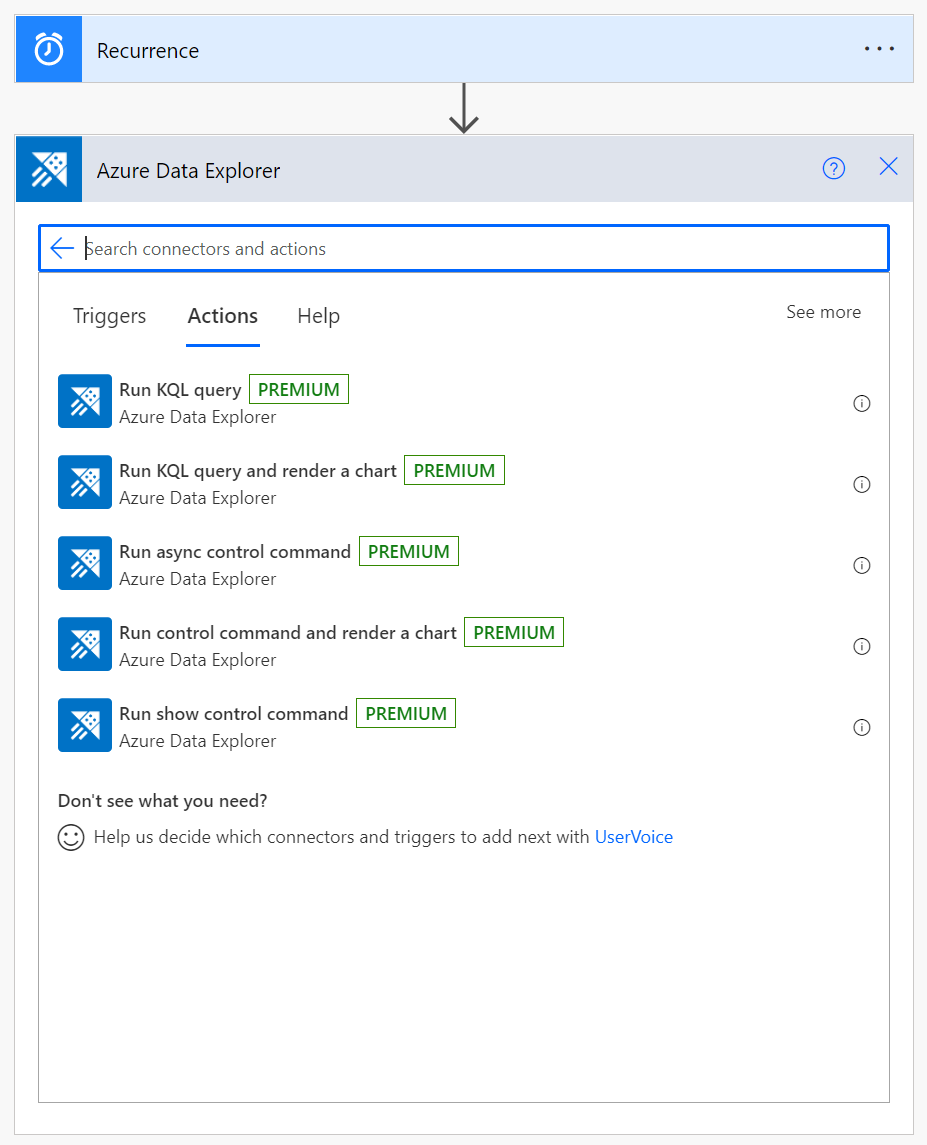
Task: Open help via the question mark icon
Action: pyautogui.click(x=833, y=168)
